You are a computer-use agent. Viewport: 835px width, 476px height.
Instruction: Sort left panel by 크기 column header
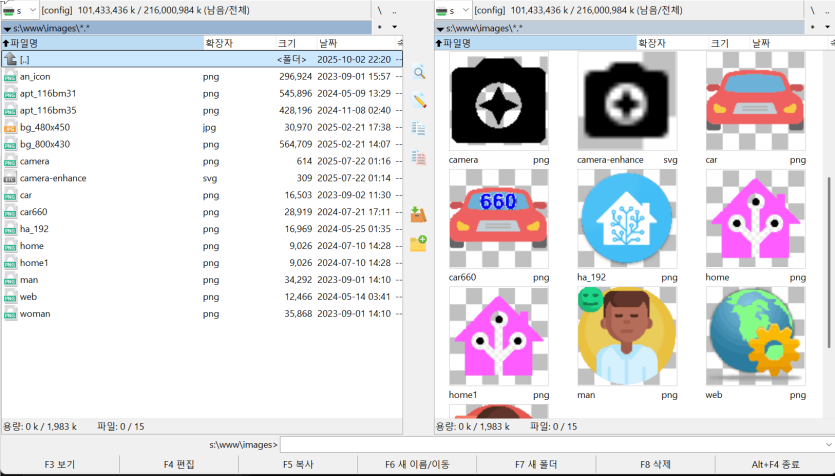tap(297, 43)
